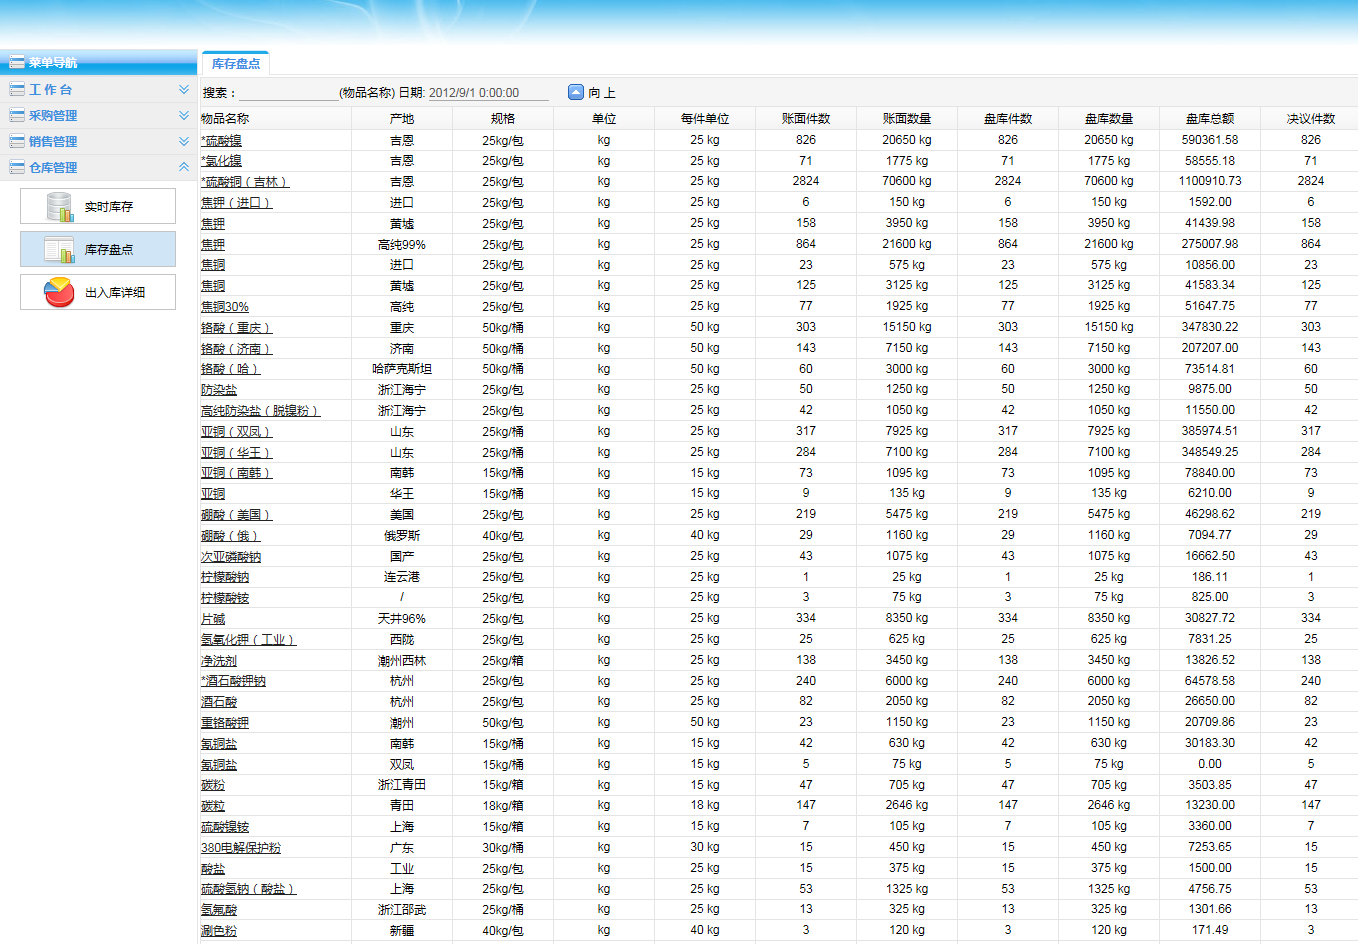Click the icon beside 销售管理

pos(17,142)
